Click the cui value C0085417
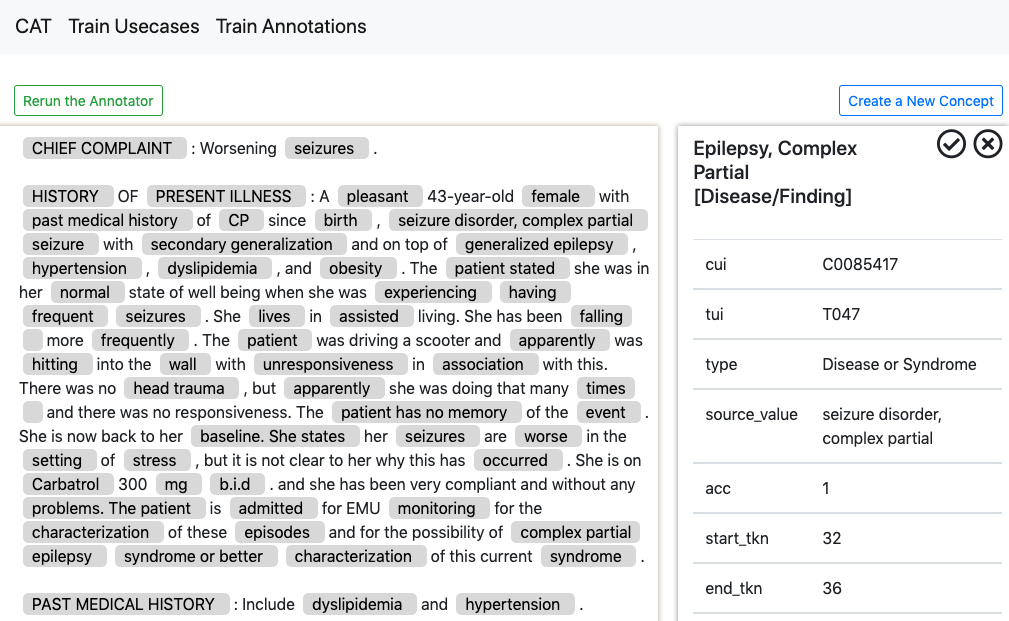1009x621 pixels. coord(860,264)
